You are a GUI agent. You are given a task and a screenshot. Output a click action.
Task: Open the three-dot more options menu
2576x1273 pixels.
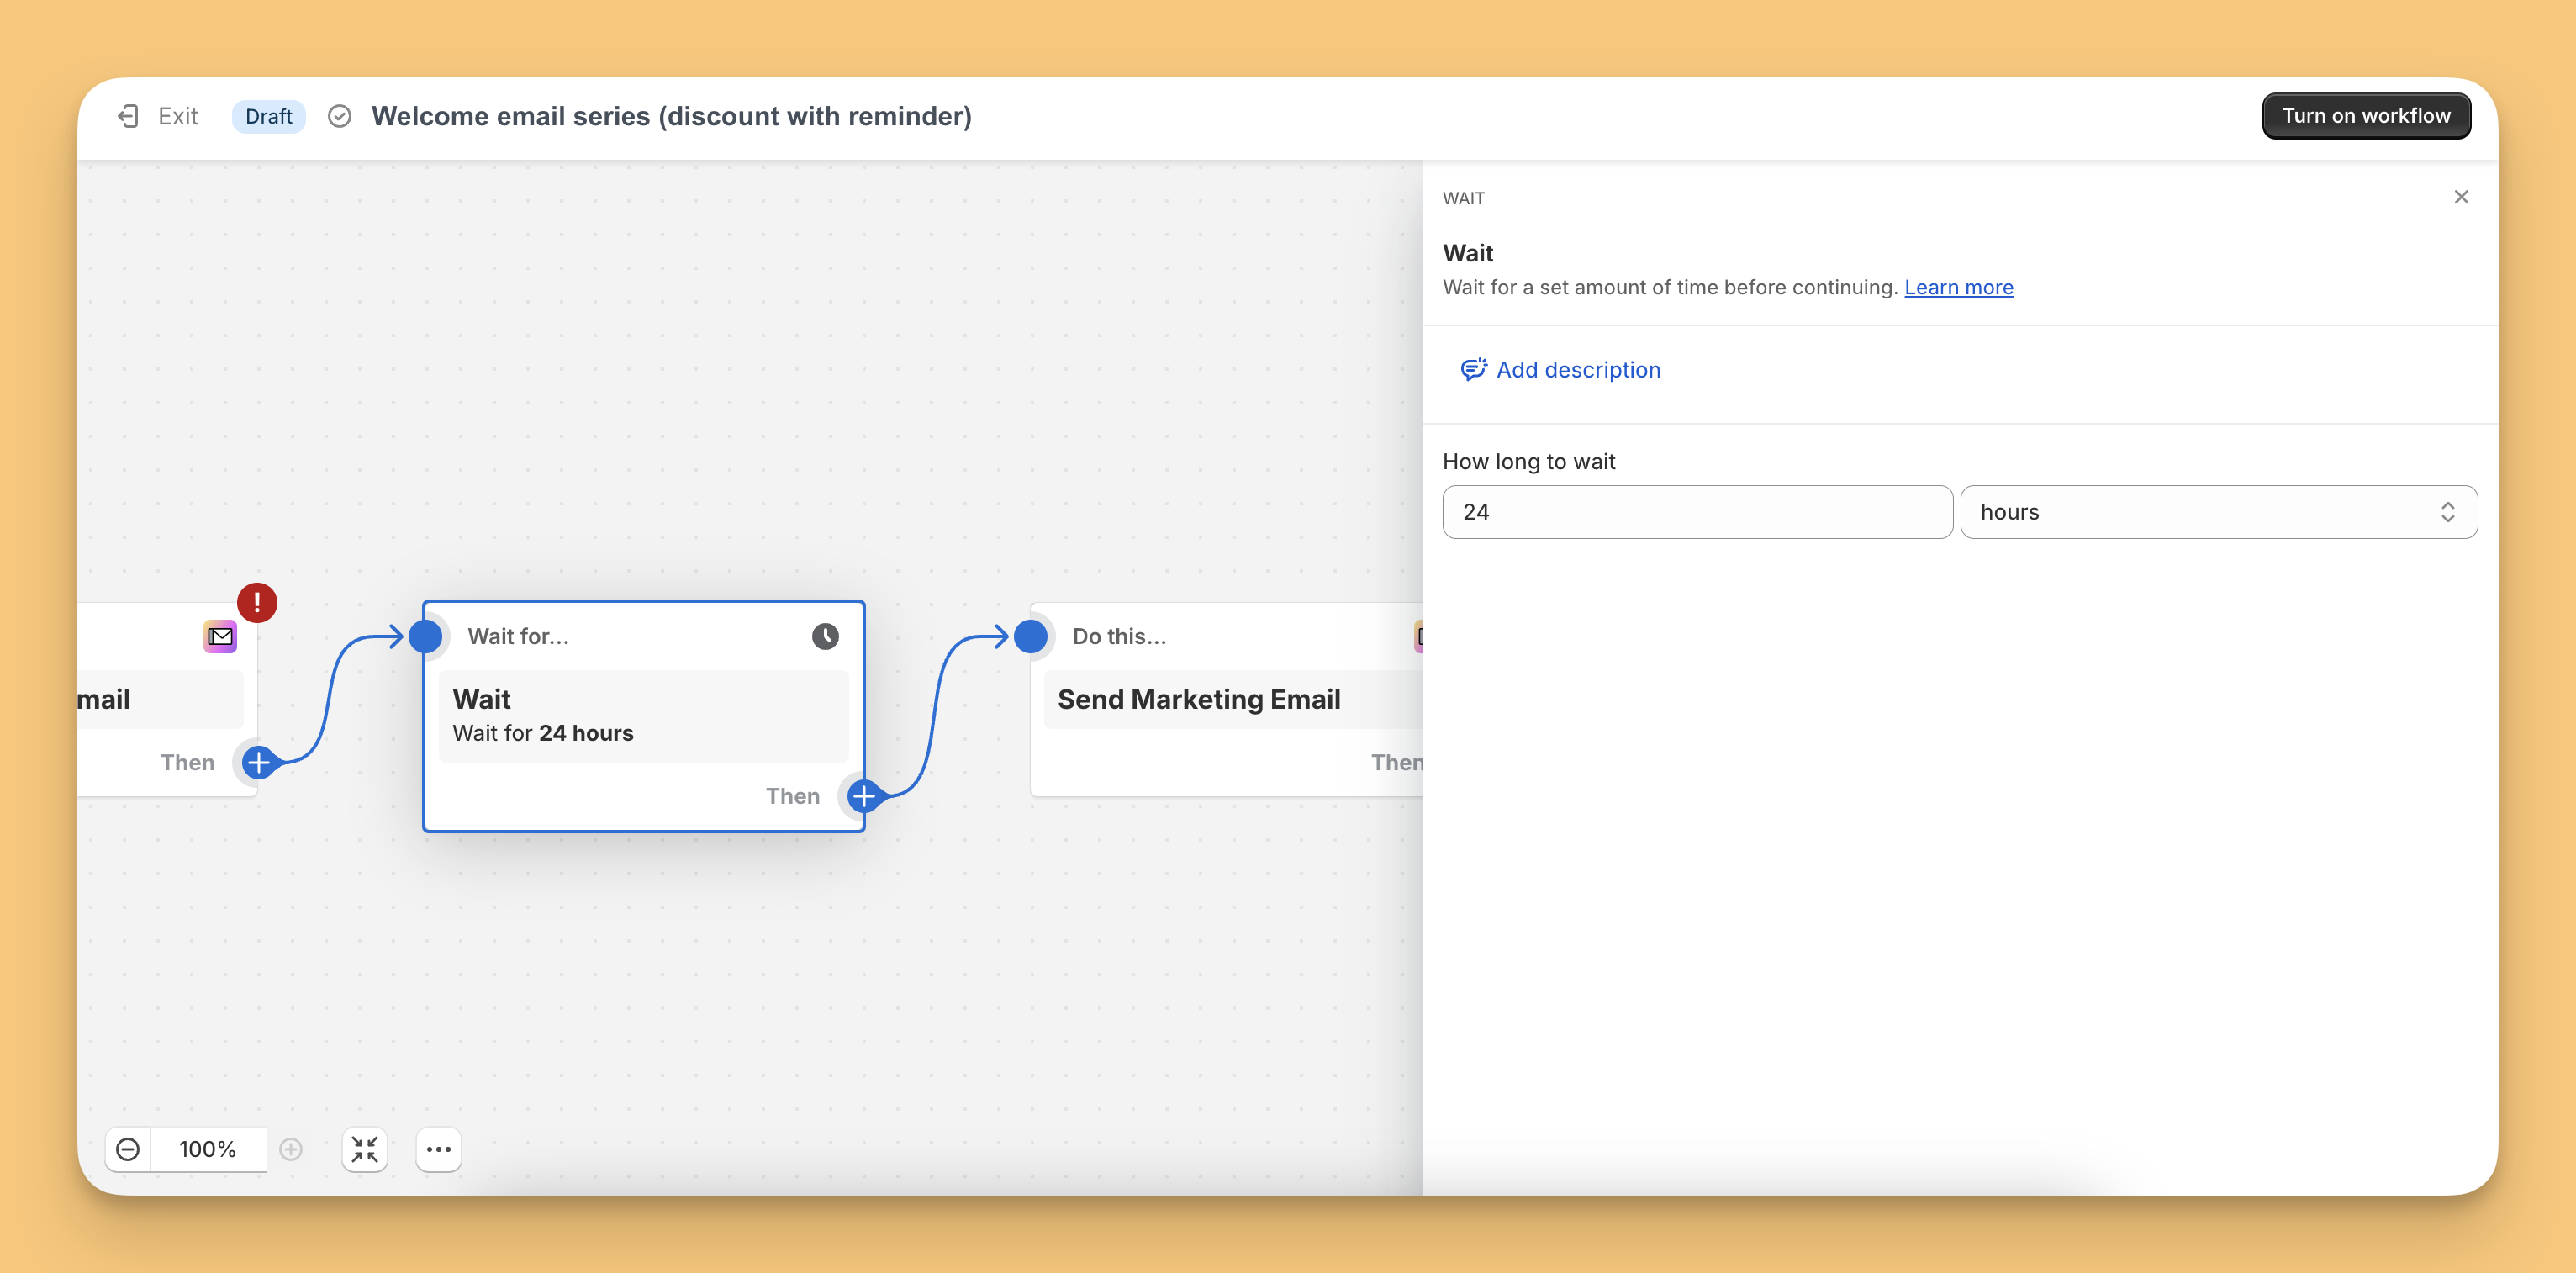(x=438, y=1149)
